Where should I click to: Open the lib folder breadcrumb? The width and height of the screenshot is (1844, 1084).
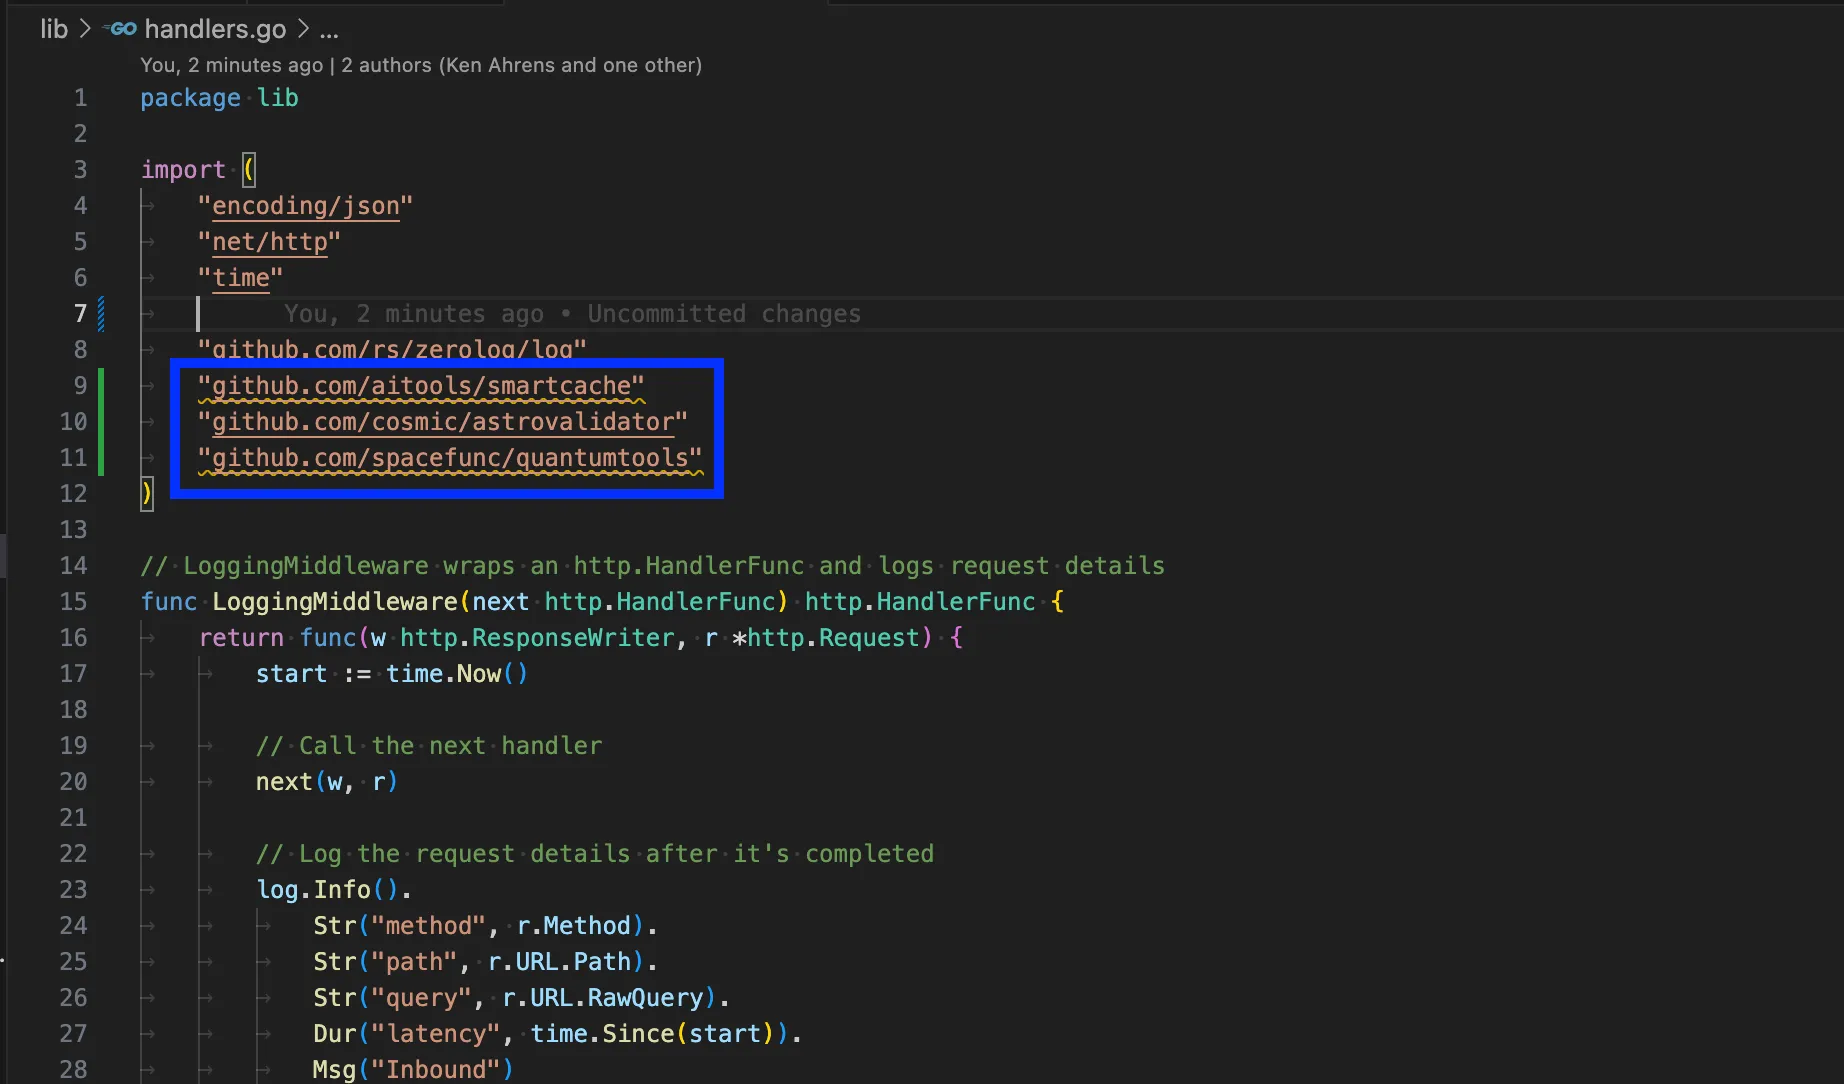(54, 29)
